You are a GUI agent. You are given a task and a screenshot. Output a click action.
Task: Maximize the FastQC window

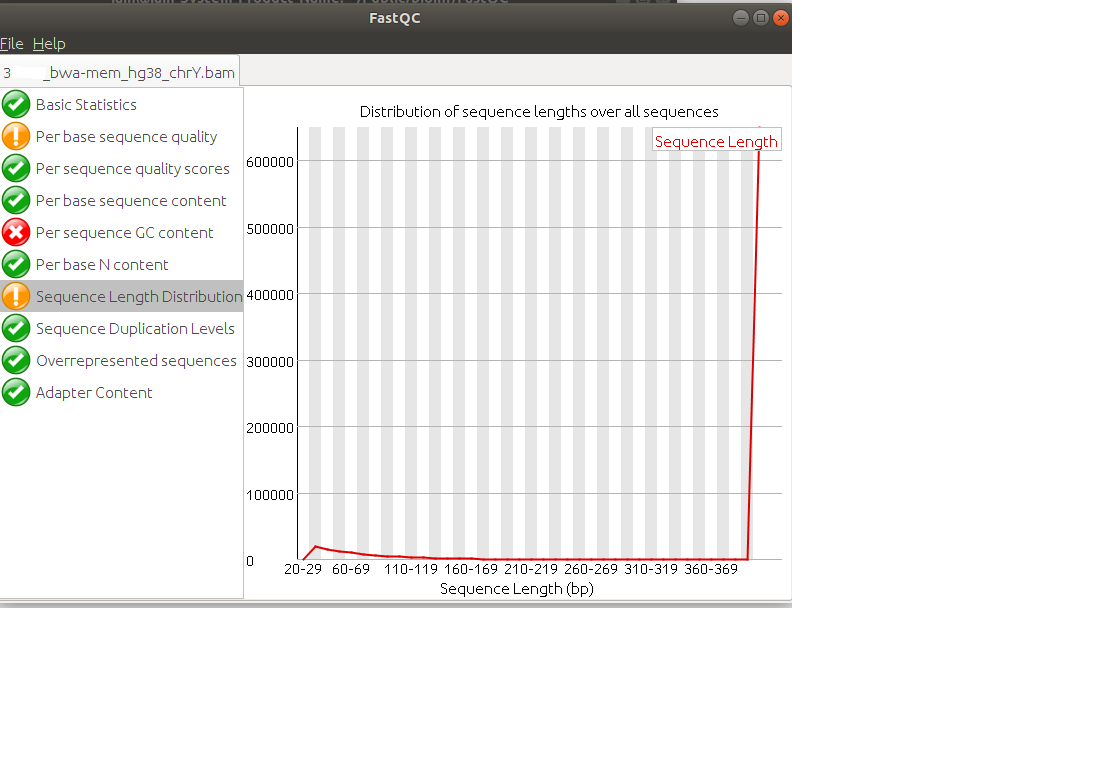tap(760, 18)
